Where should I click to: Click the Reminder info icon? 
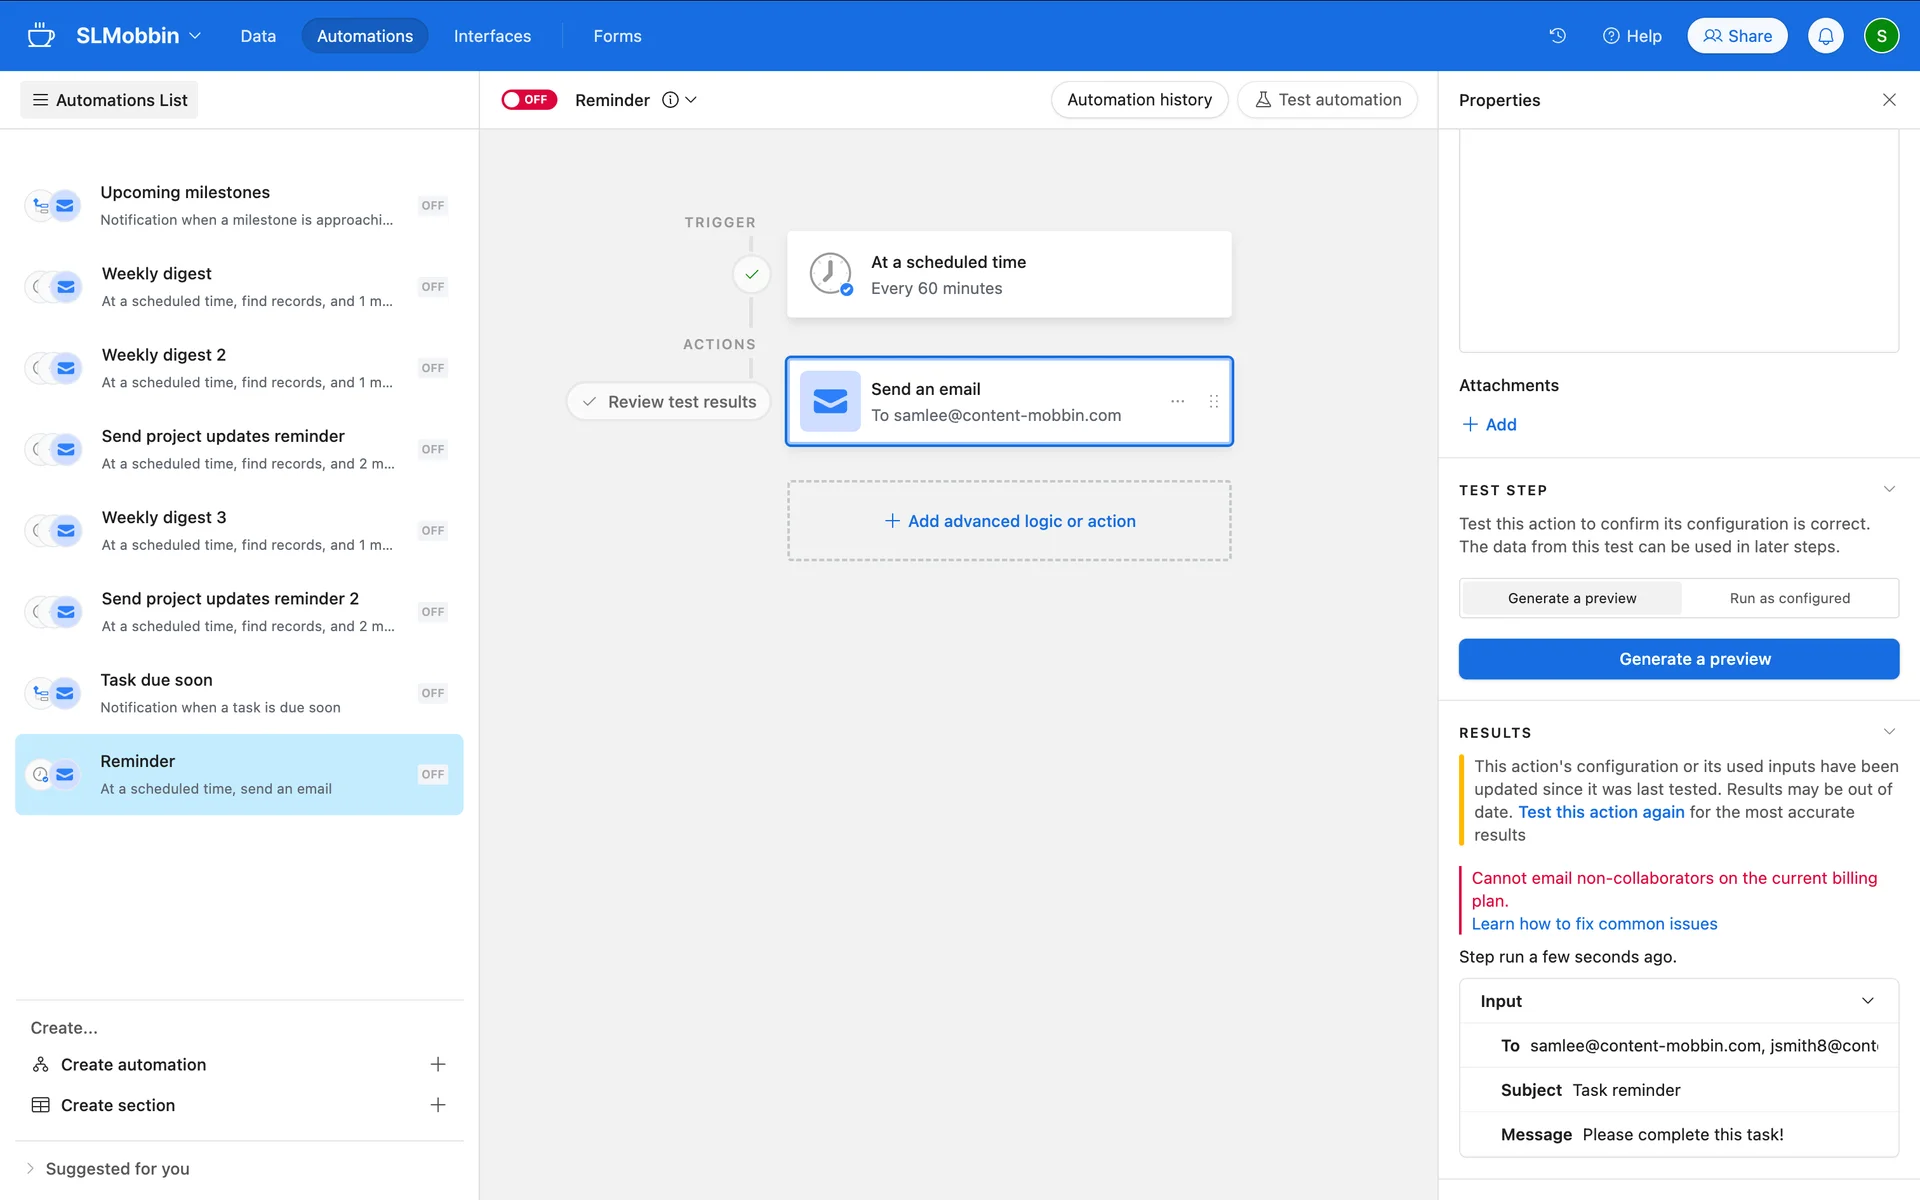coord(670,100)
